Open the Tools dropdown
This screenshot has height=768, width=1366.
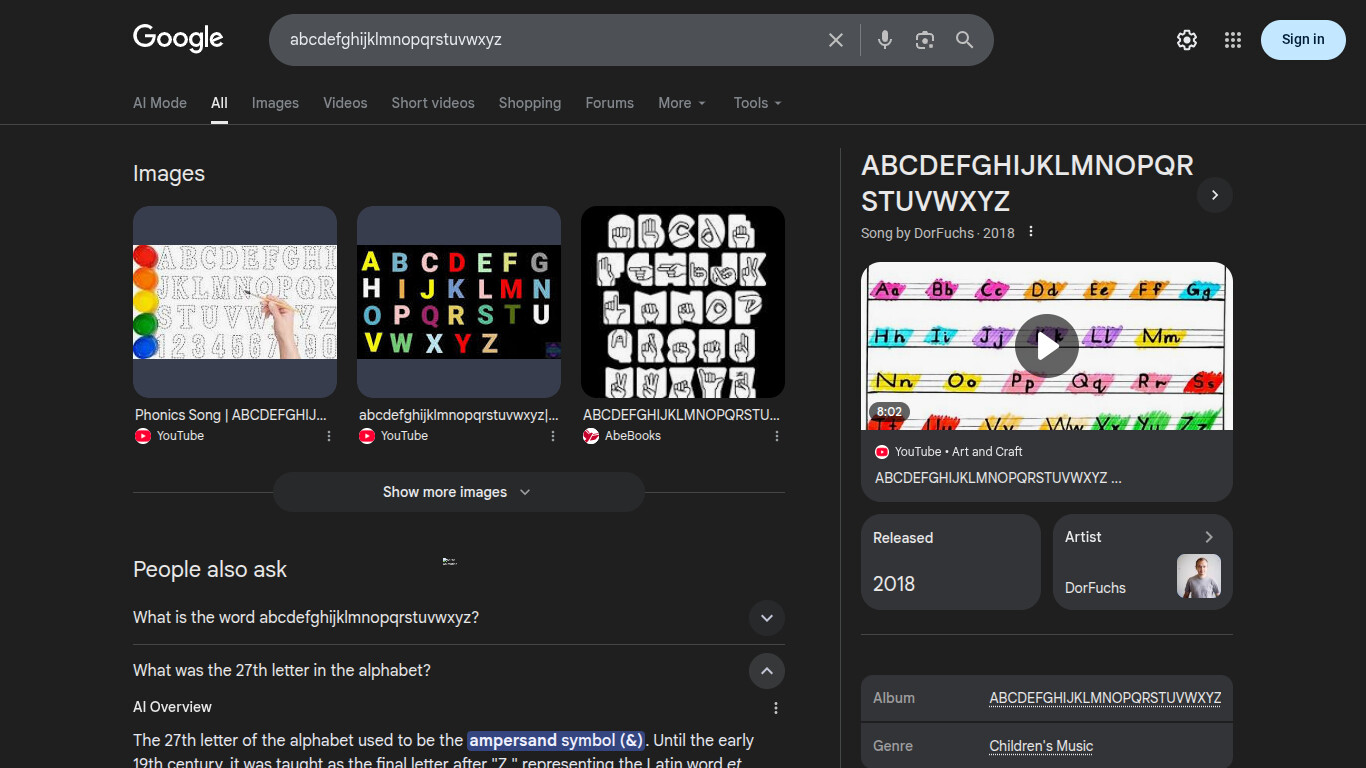pyautogui.click(x=757, y=103)
